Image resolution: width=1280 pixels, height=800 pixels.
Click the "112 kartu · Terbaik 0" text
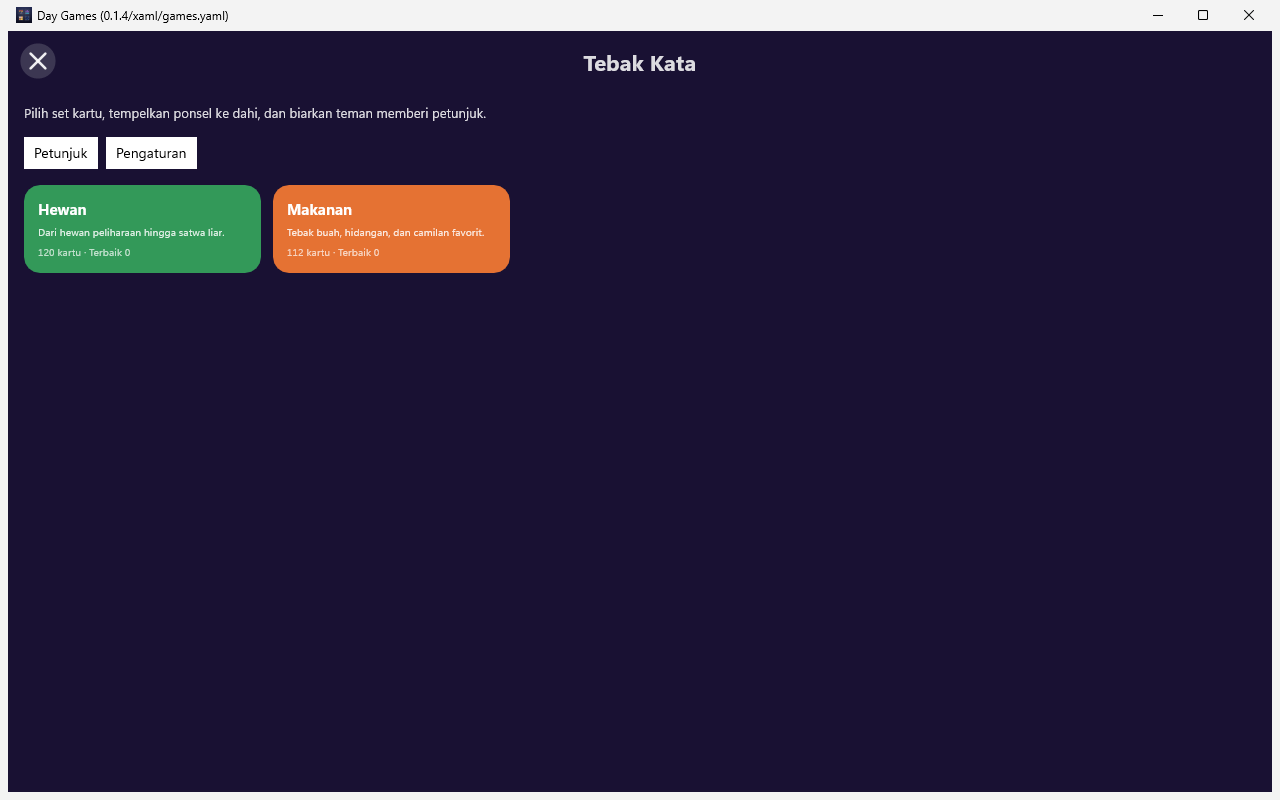333,253
